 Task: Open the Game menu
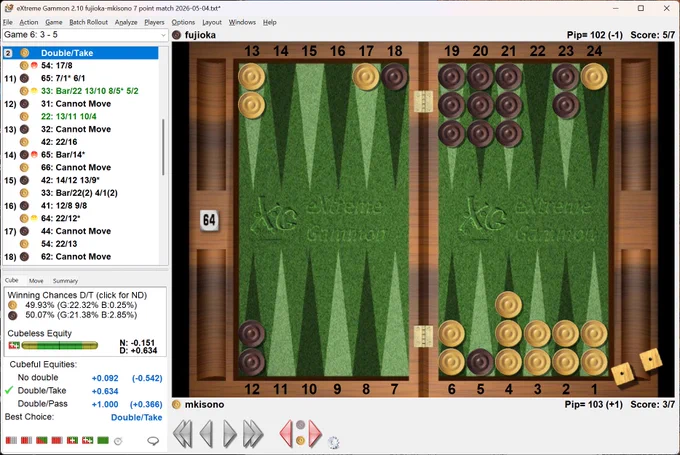[x=54, y=22]
